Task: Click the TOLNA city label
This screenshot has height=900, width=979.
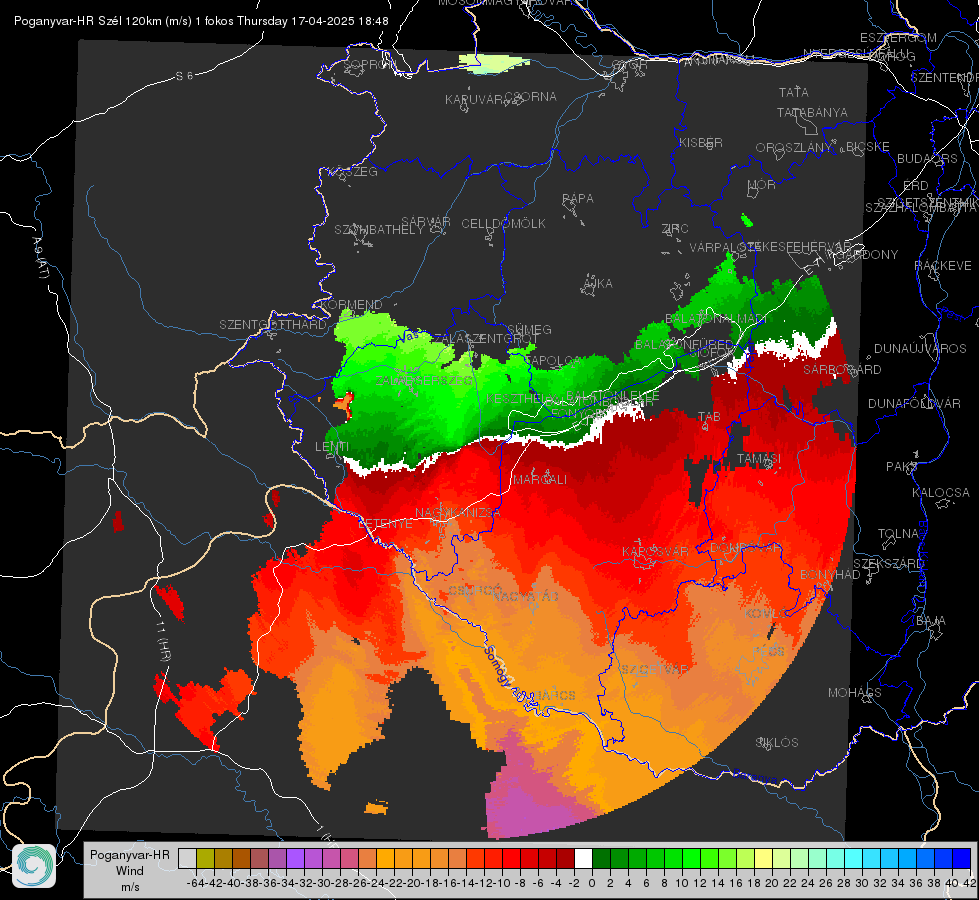Action: tap(899, 534)
